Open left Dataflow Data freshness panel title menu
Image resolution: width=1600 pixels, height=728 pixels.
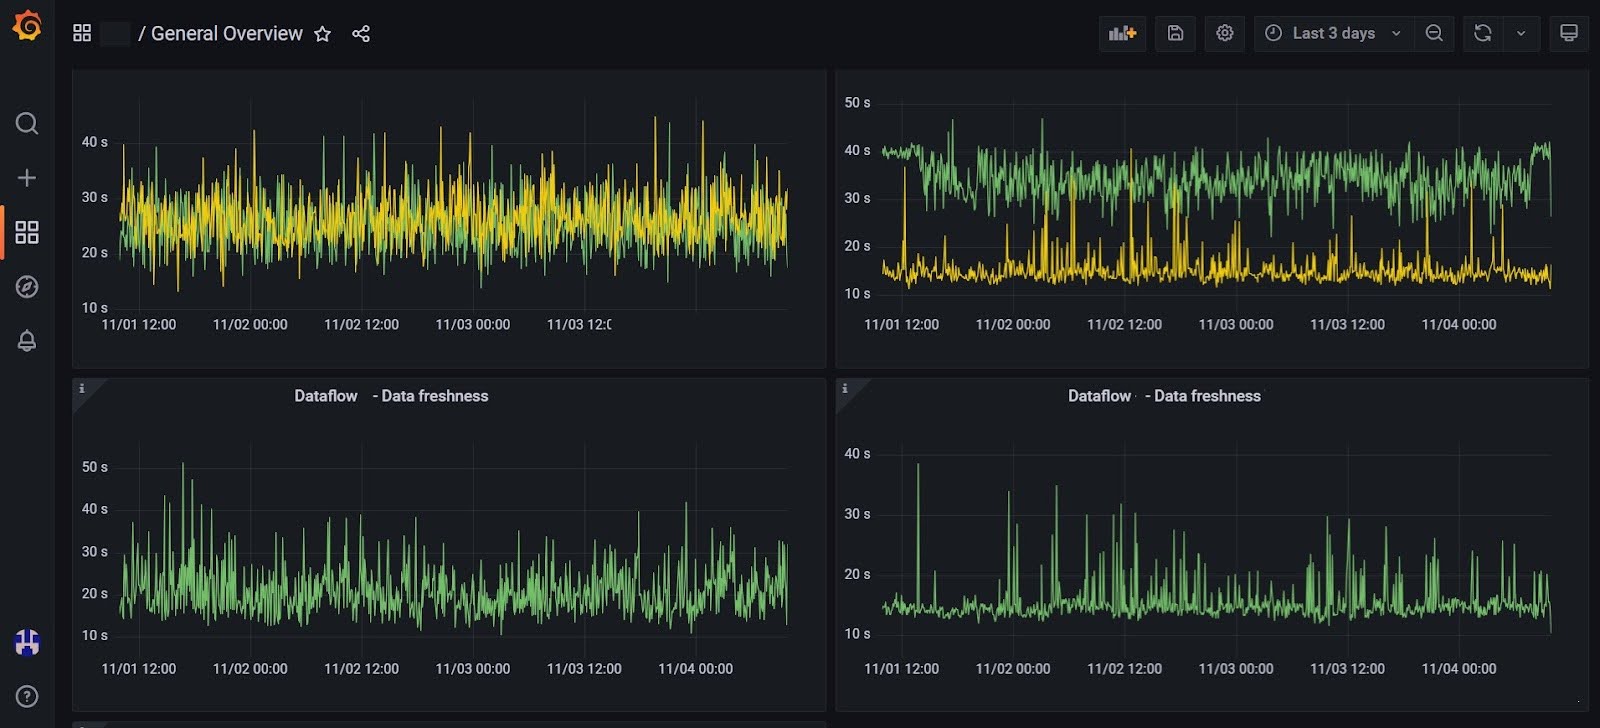[391, 396]
